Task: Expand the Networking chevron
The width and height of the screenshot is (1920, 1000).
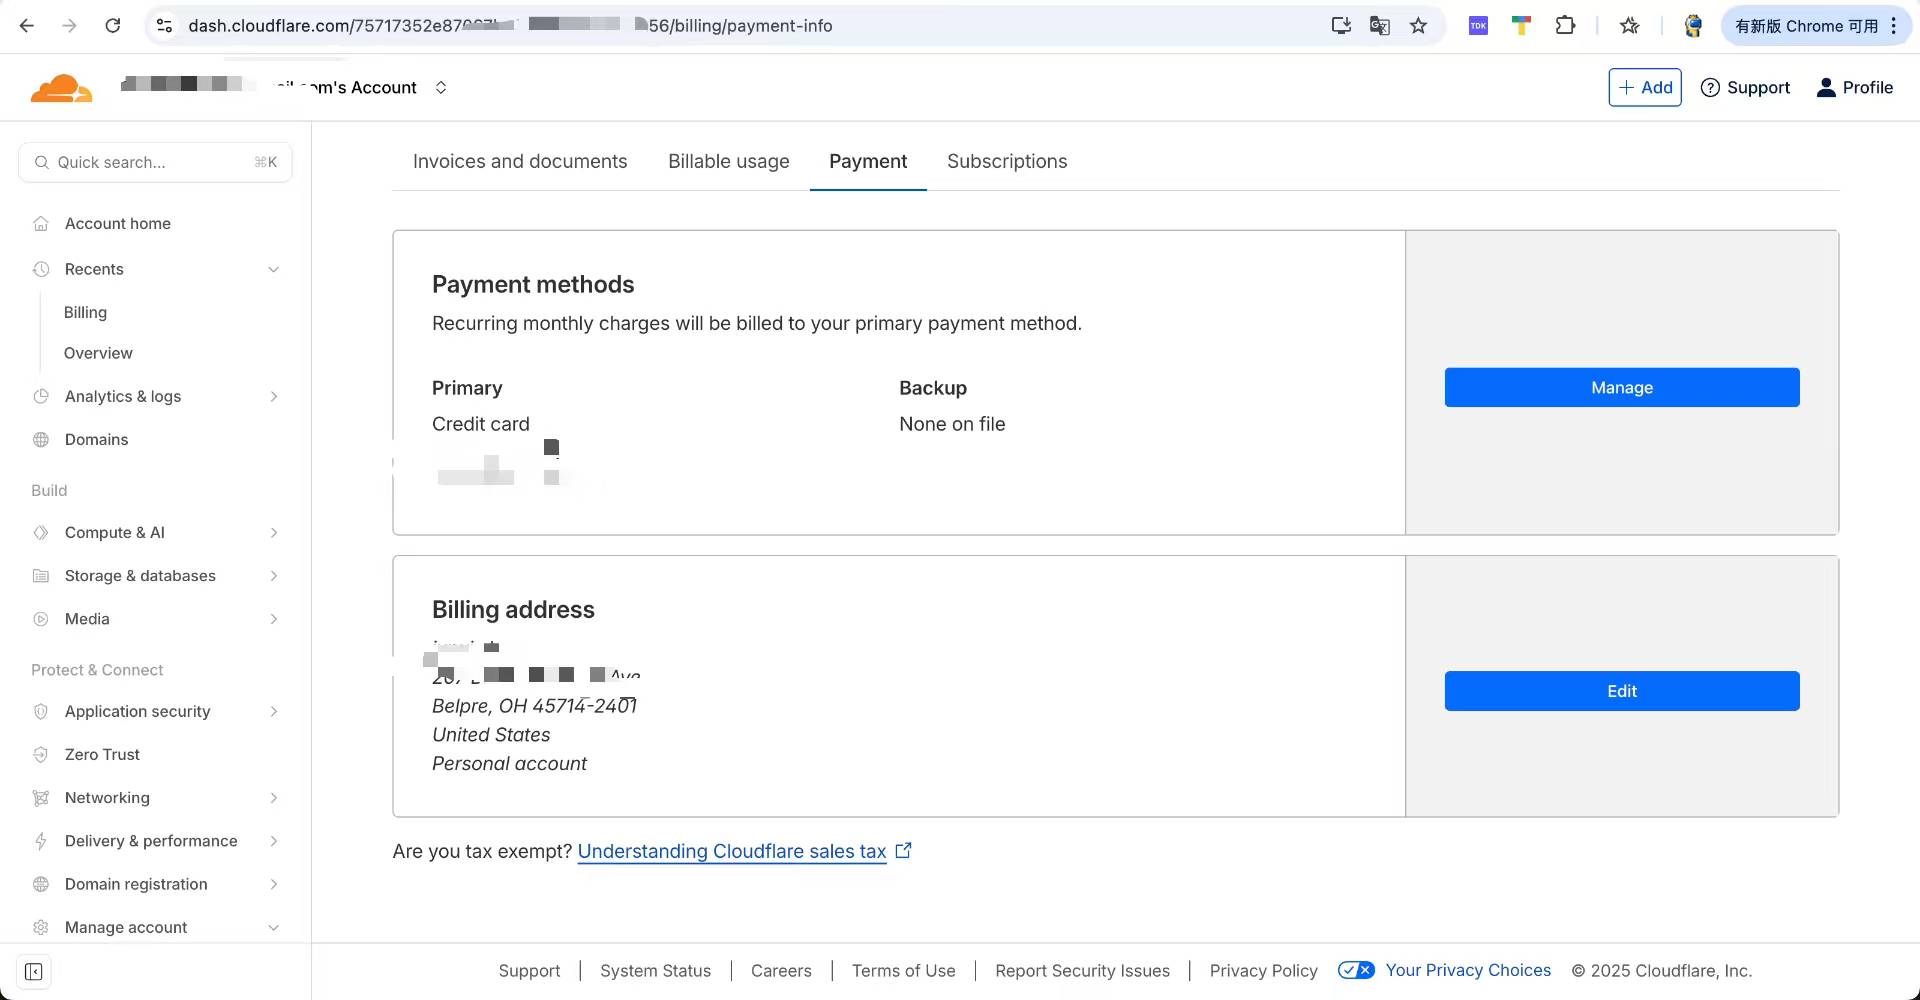Action: 274,798
